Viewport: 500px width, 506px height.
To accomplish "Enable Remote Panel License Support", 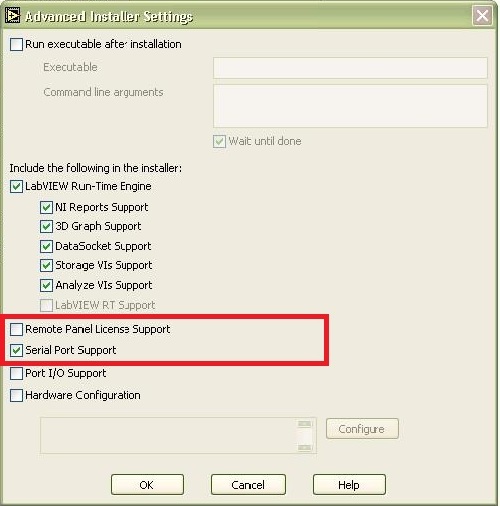I will click(16, 329).
